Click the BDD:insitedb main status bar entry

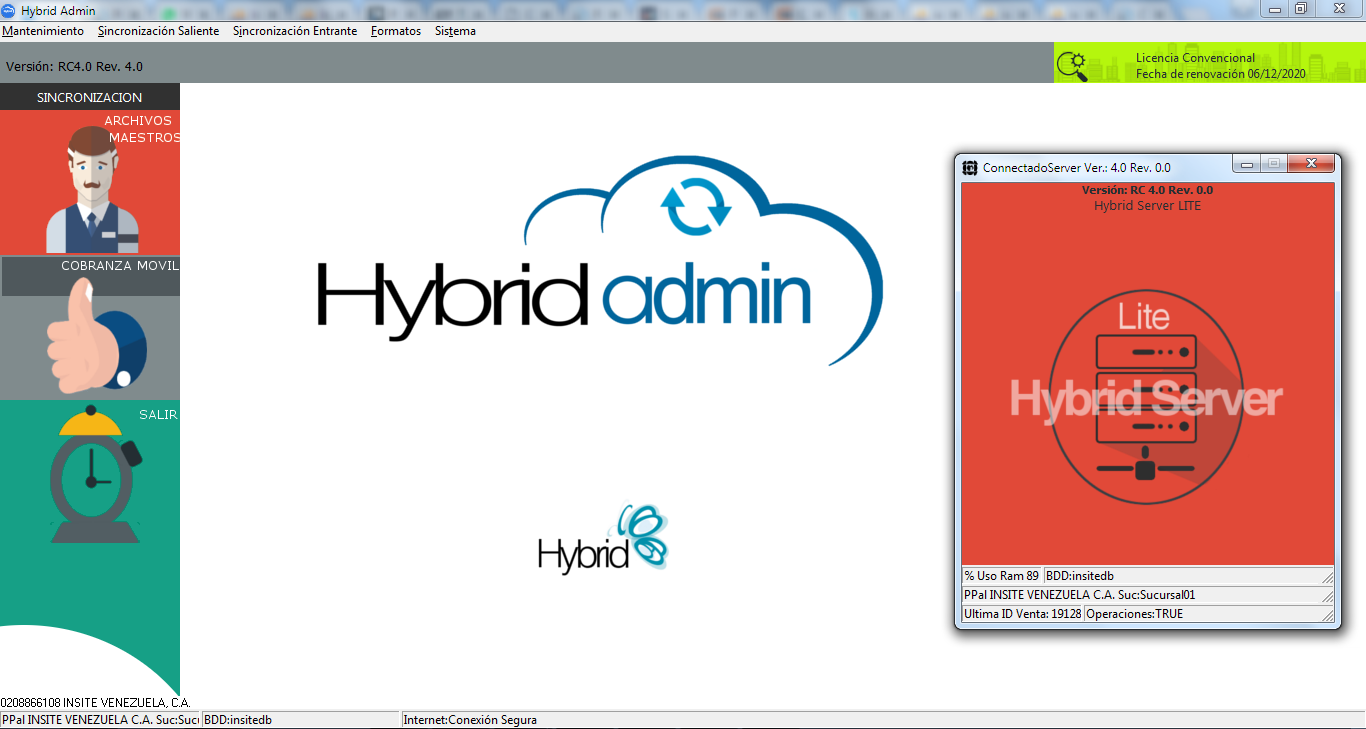click(300, 720)
